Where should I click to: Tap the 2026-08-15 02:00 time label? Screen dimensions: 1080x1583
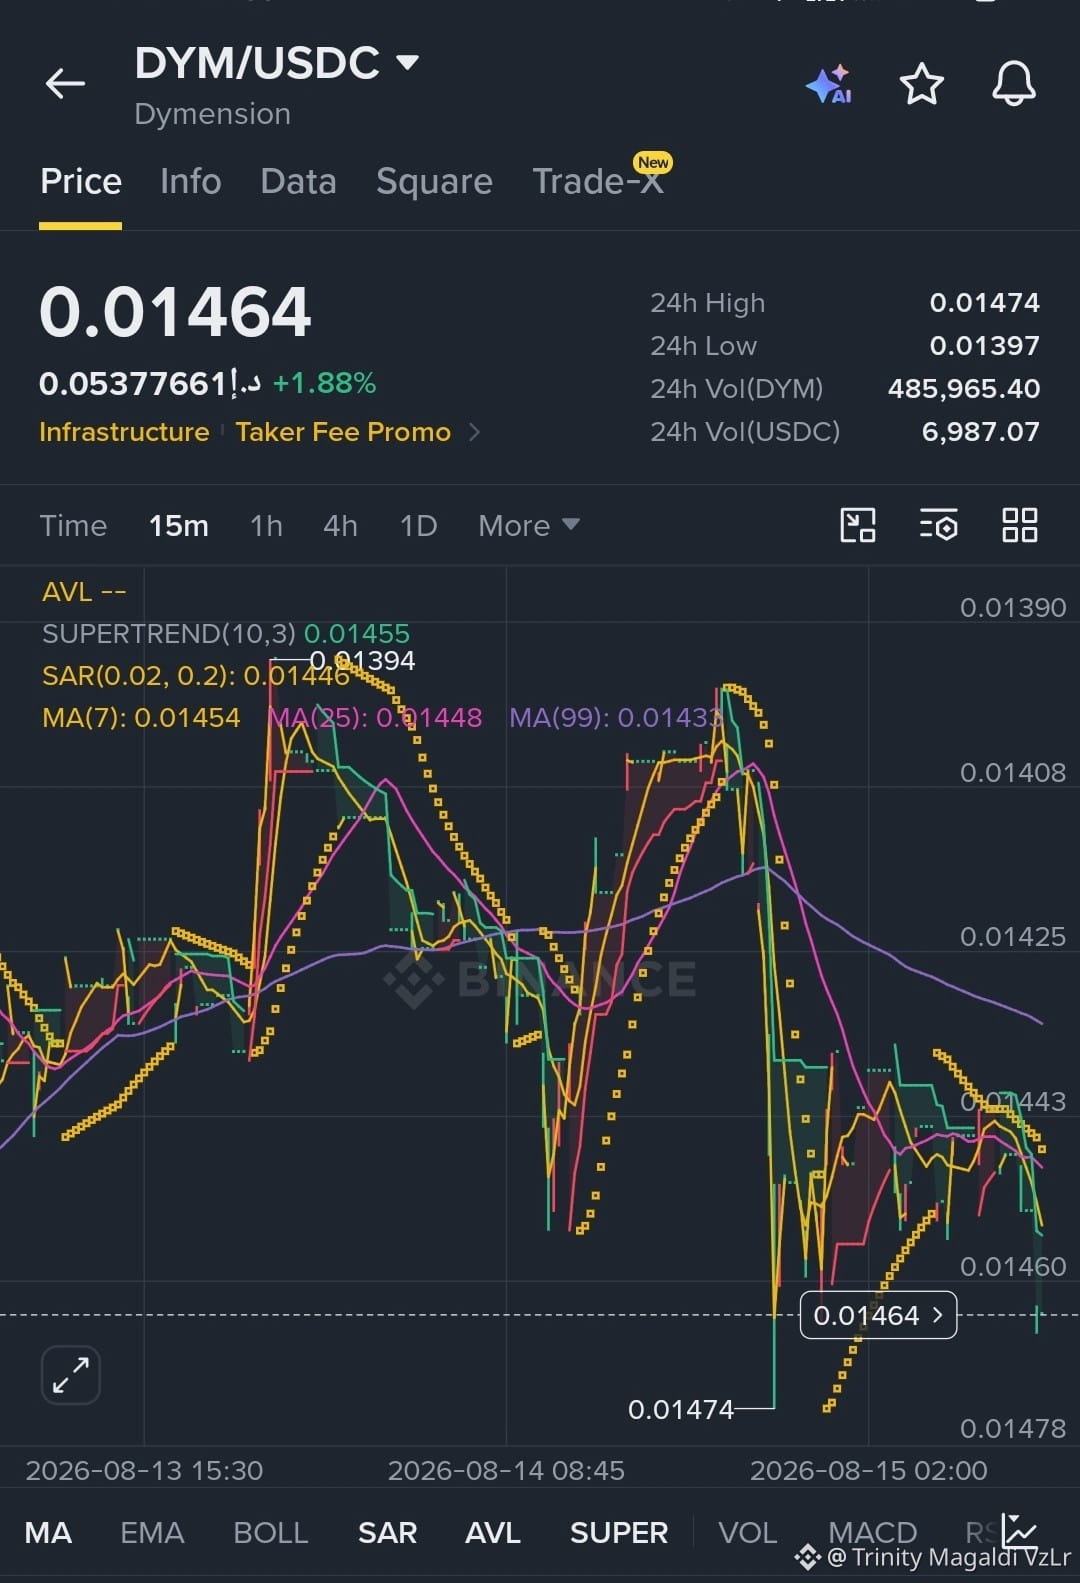click(868, 1470)
